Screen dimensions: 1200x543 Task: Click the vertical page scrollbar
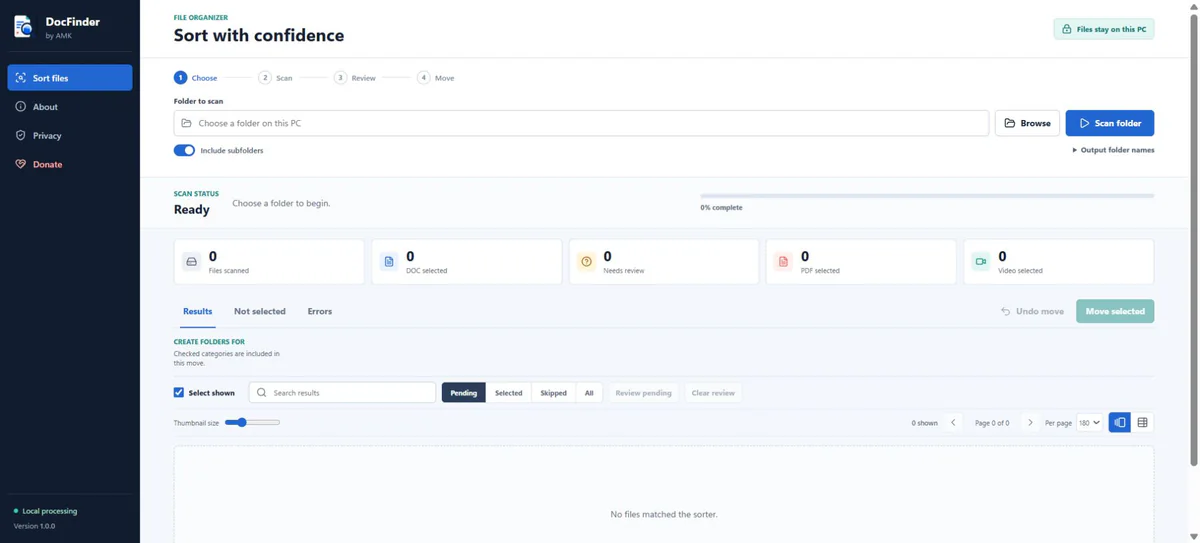pos(1194,240)
